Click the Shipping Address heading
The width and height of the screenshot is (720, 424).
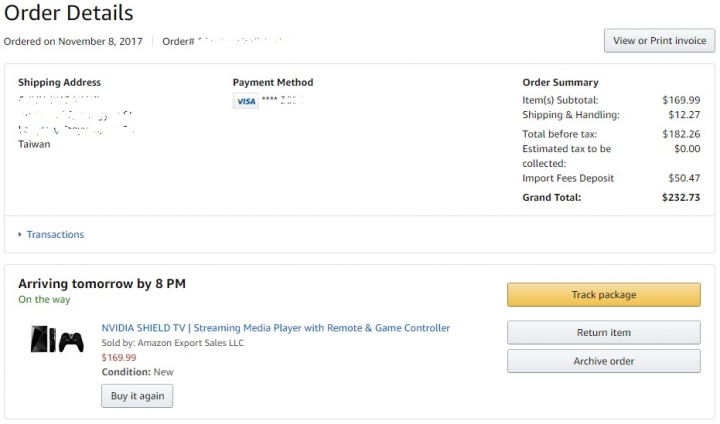pyautogui.click(x=59, y=83)
